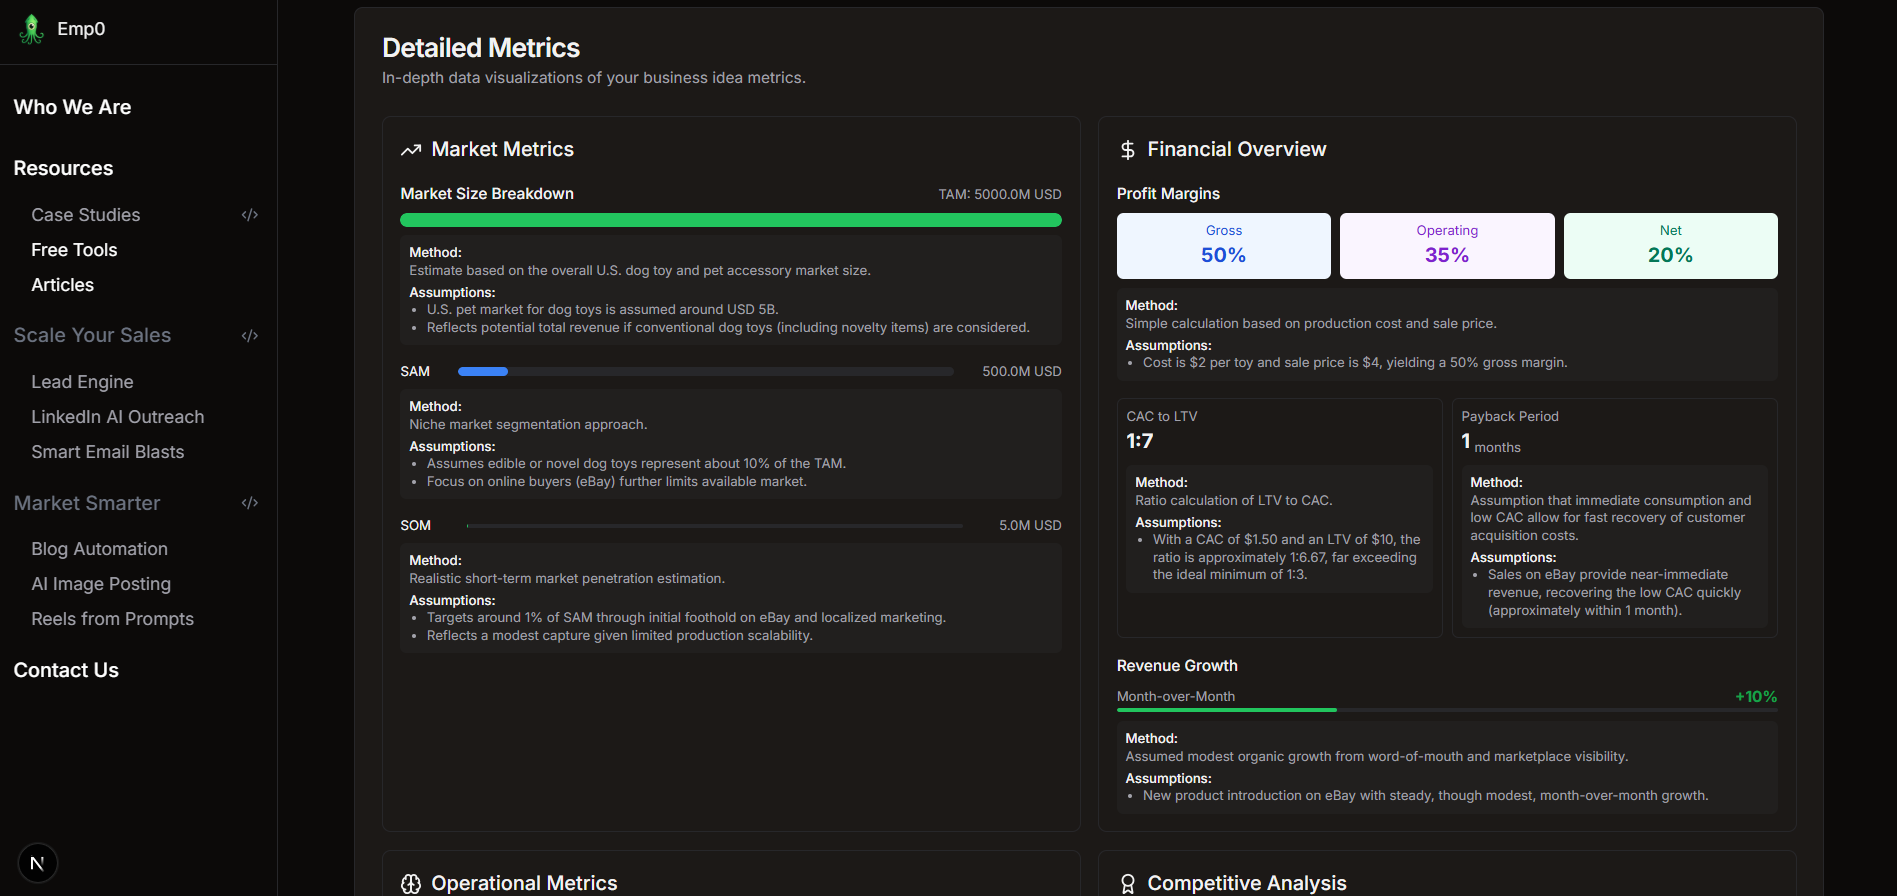Image resolution: width=1897 pixels, height=896 pixels.
Task: Select the Net 20% margin card
Action: coord(1670,246)
